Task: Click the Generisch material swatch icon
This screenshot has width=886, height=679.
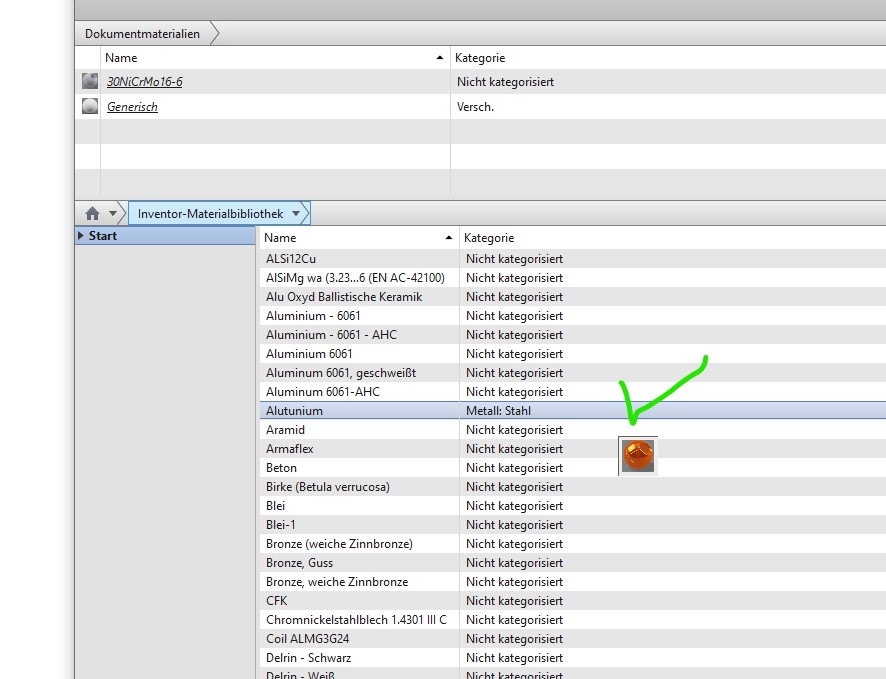Action: point(90,106)
